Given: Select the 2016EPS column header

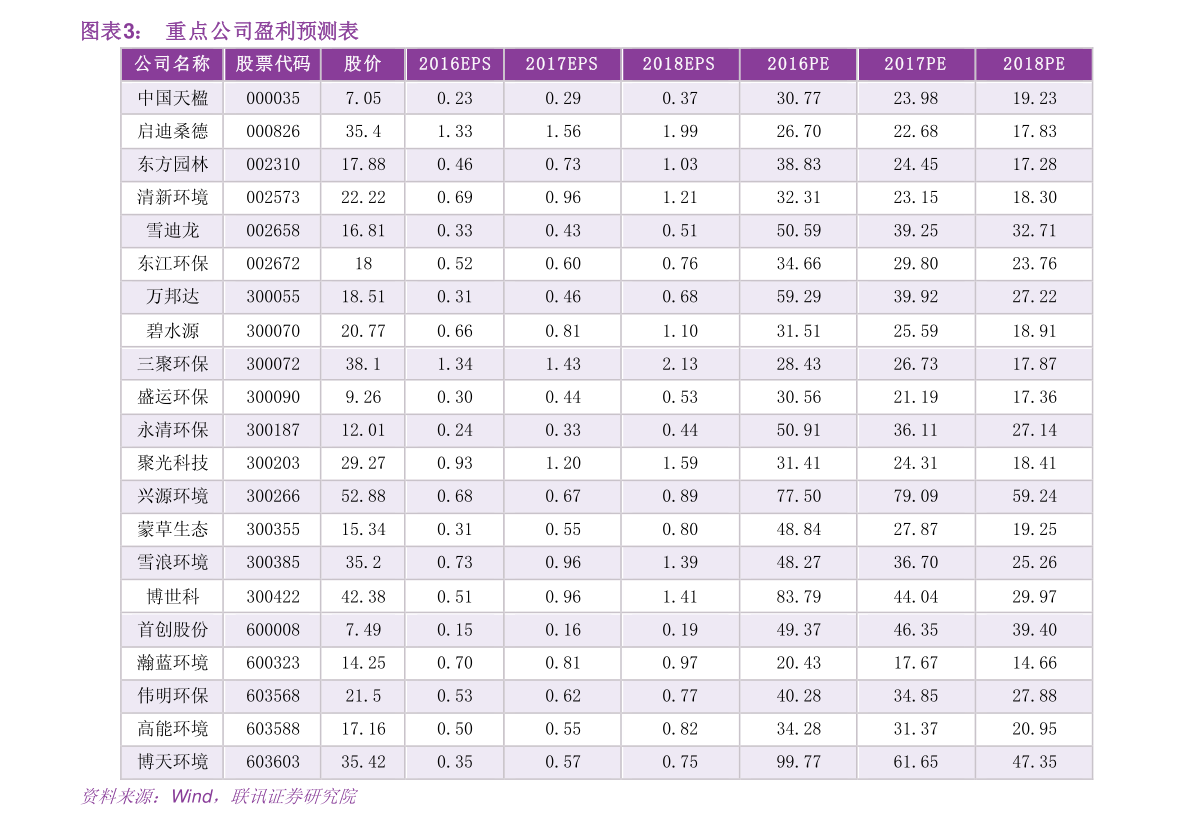Looking at the screenshot, I should coord(455,64).
